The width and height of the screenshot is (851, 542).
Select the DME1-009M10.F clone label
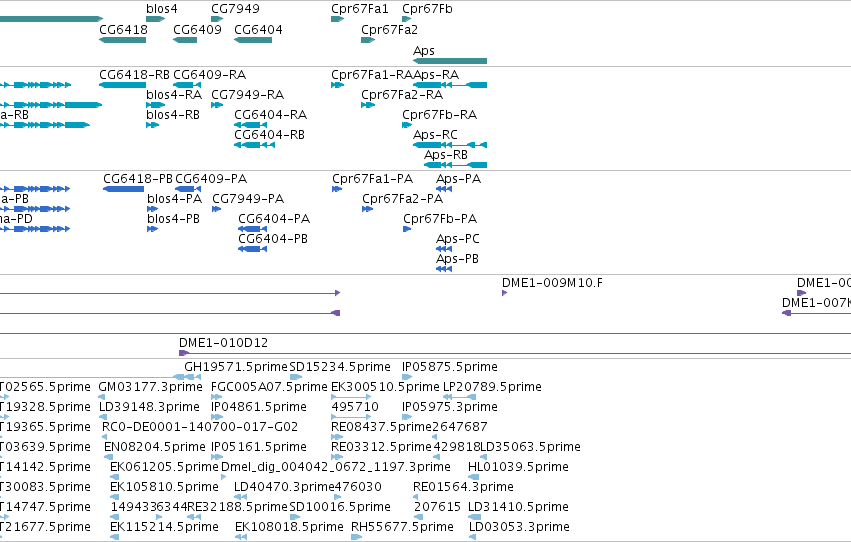click(x=552, y=283)
